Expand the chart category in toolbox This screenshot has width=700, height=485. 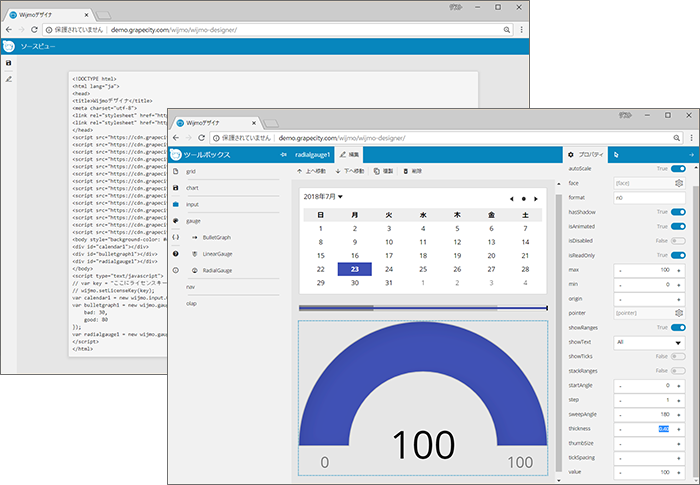(192, 188)
